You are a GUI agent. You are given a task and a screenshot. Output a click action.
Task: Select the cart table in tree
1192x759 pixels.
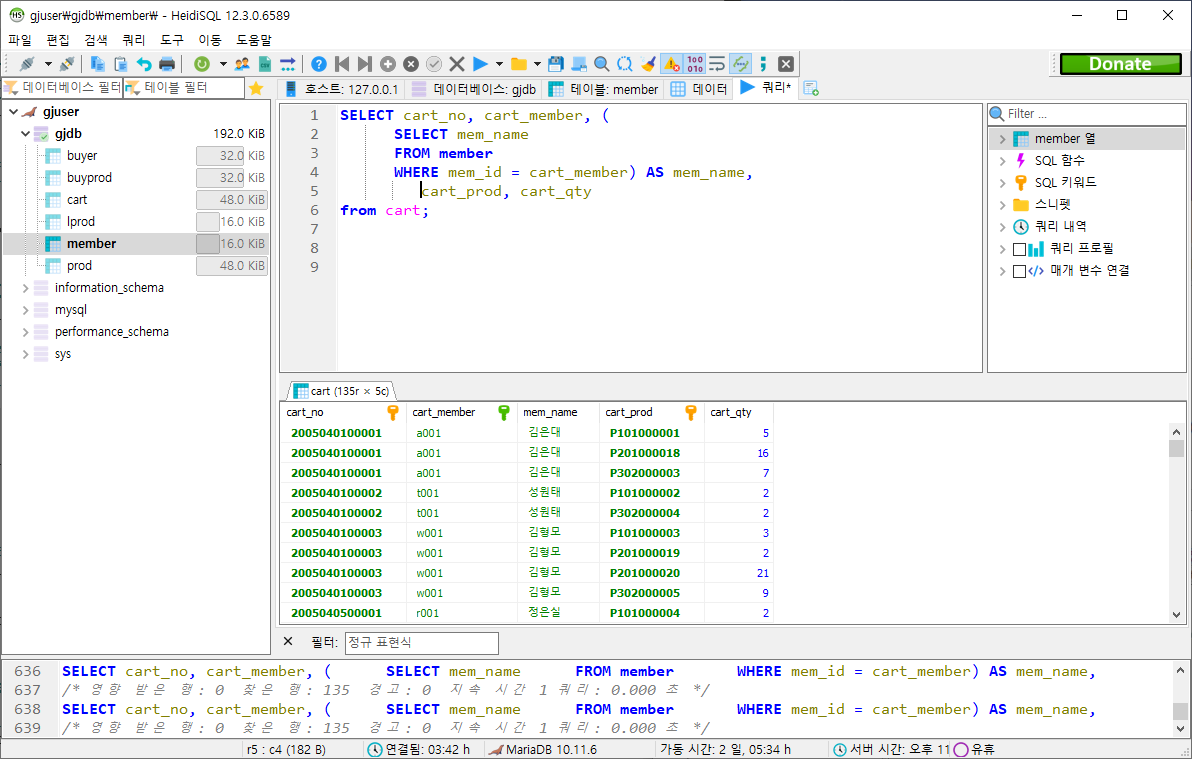77,200
